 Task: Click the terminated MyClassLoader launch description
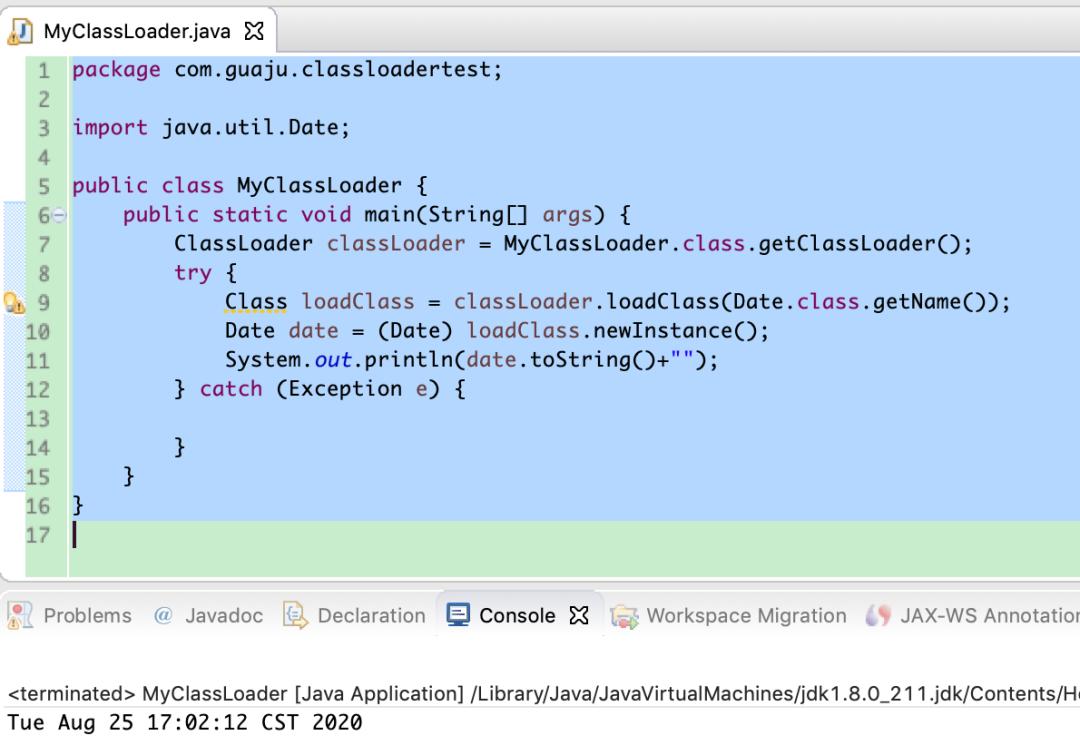[x=543, y=694]
